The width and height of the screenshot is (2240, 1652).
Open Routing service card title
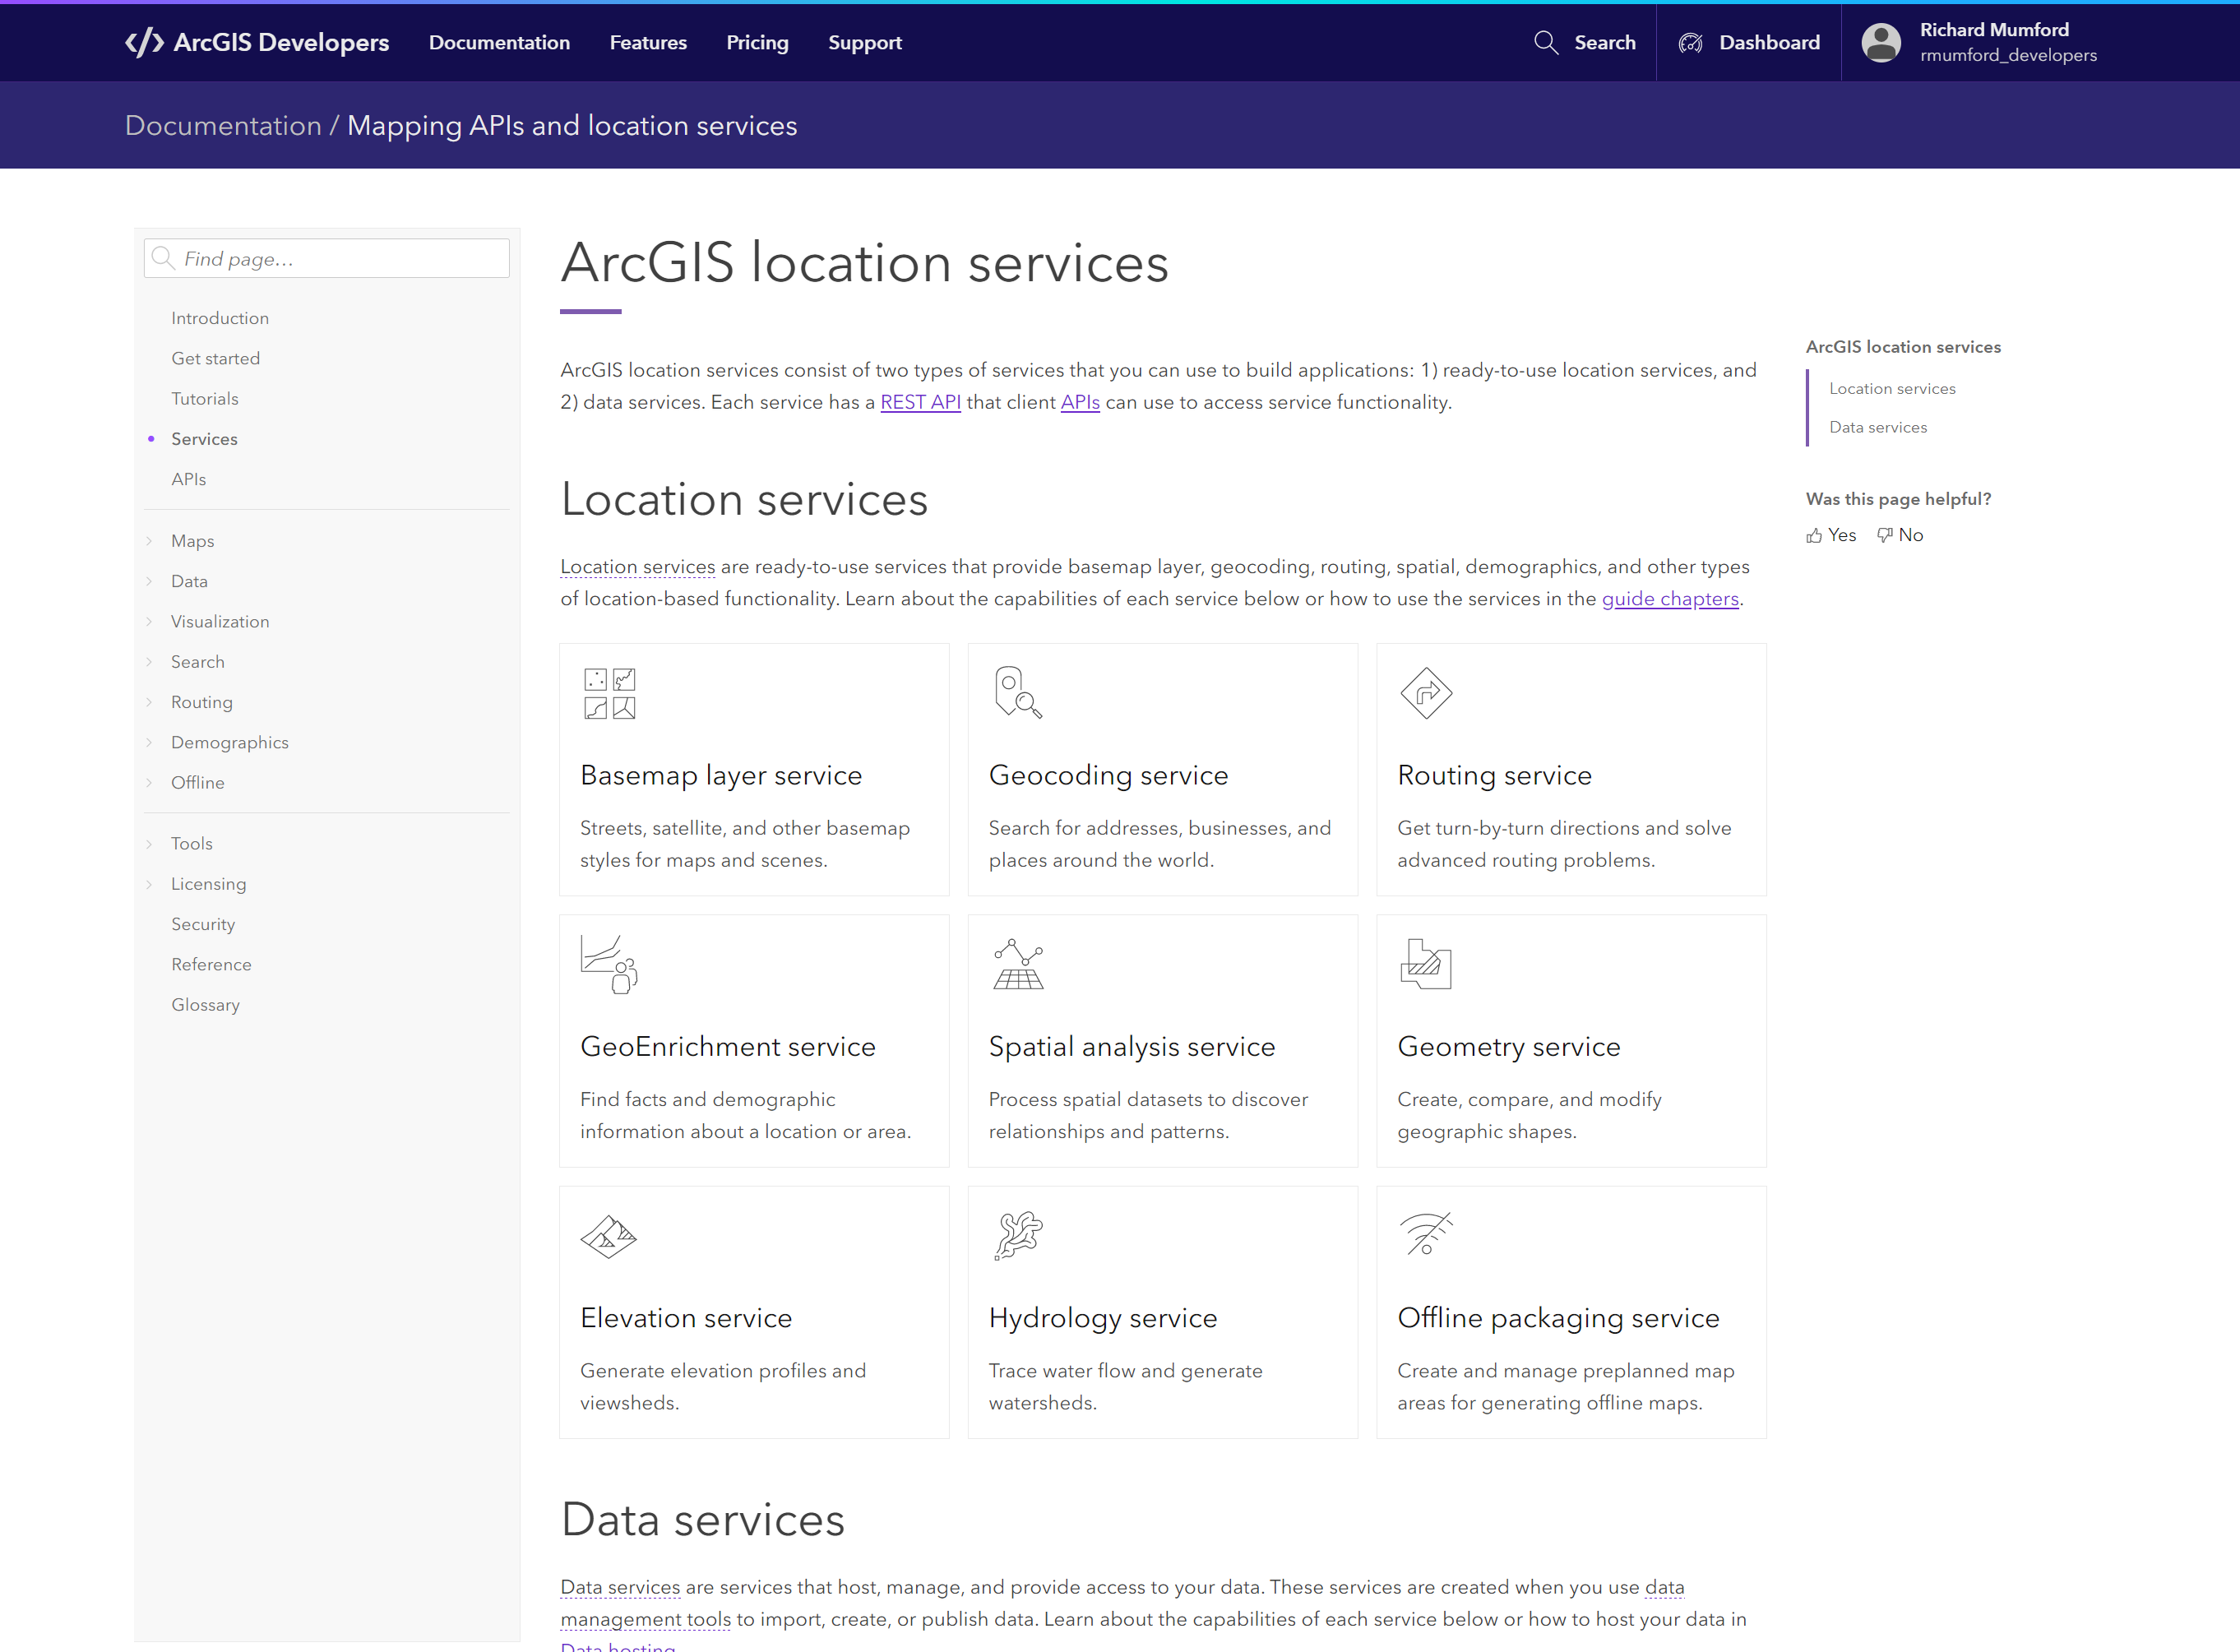tap(1494, 775)
